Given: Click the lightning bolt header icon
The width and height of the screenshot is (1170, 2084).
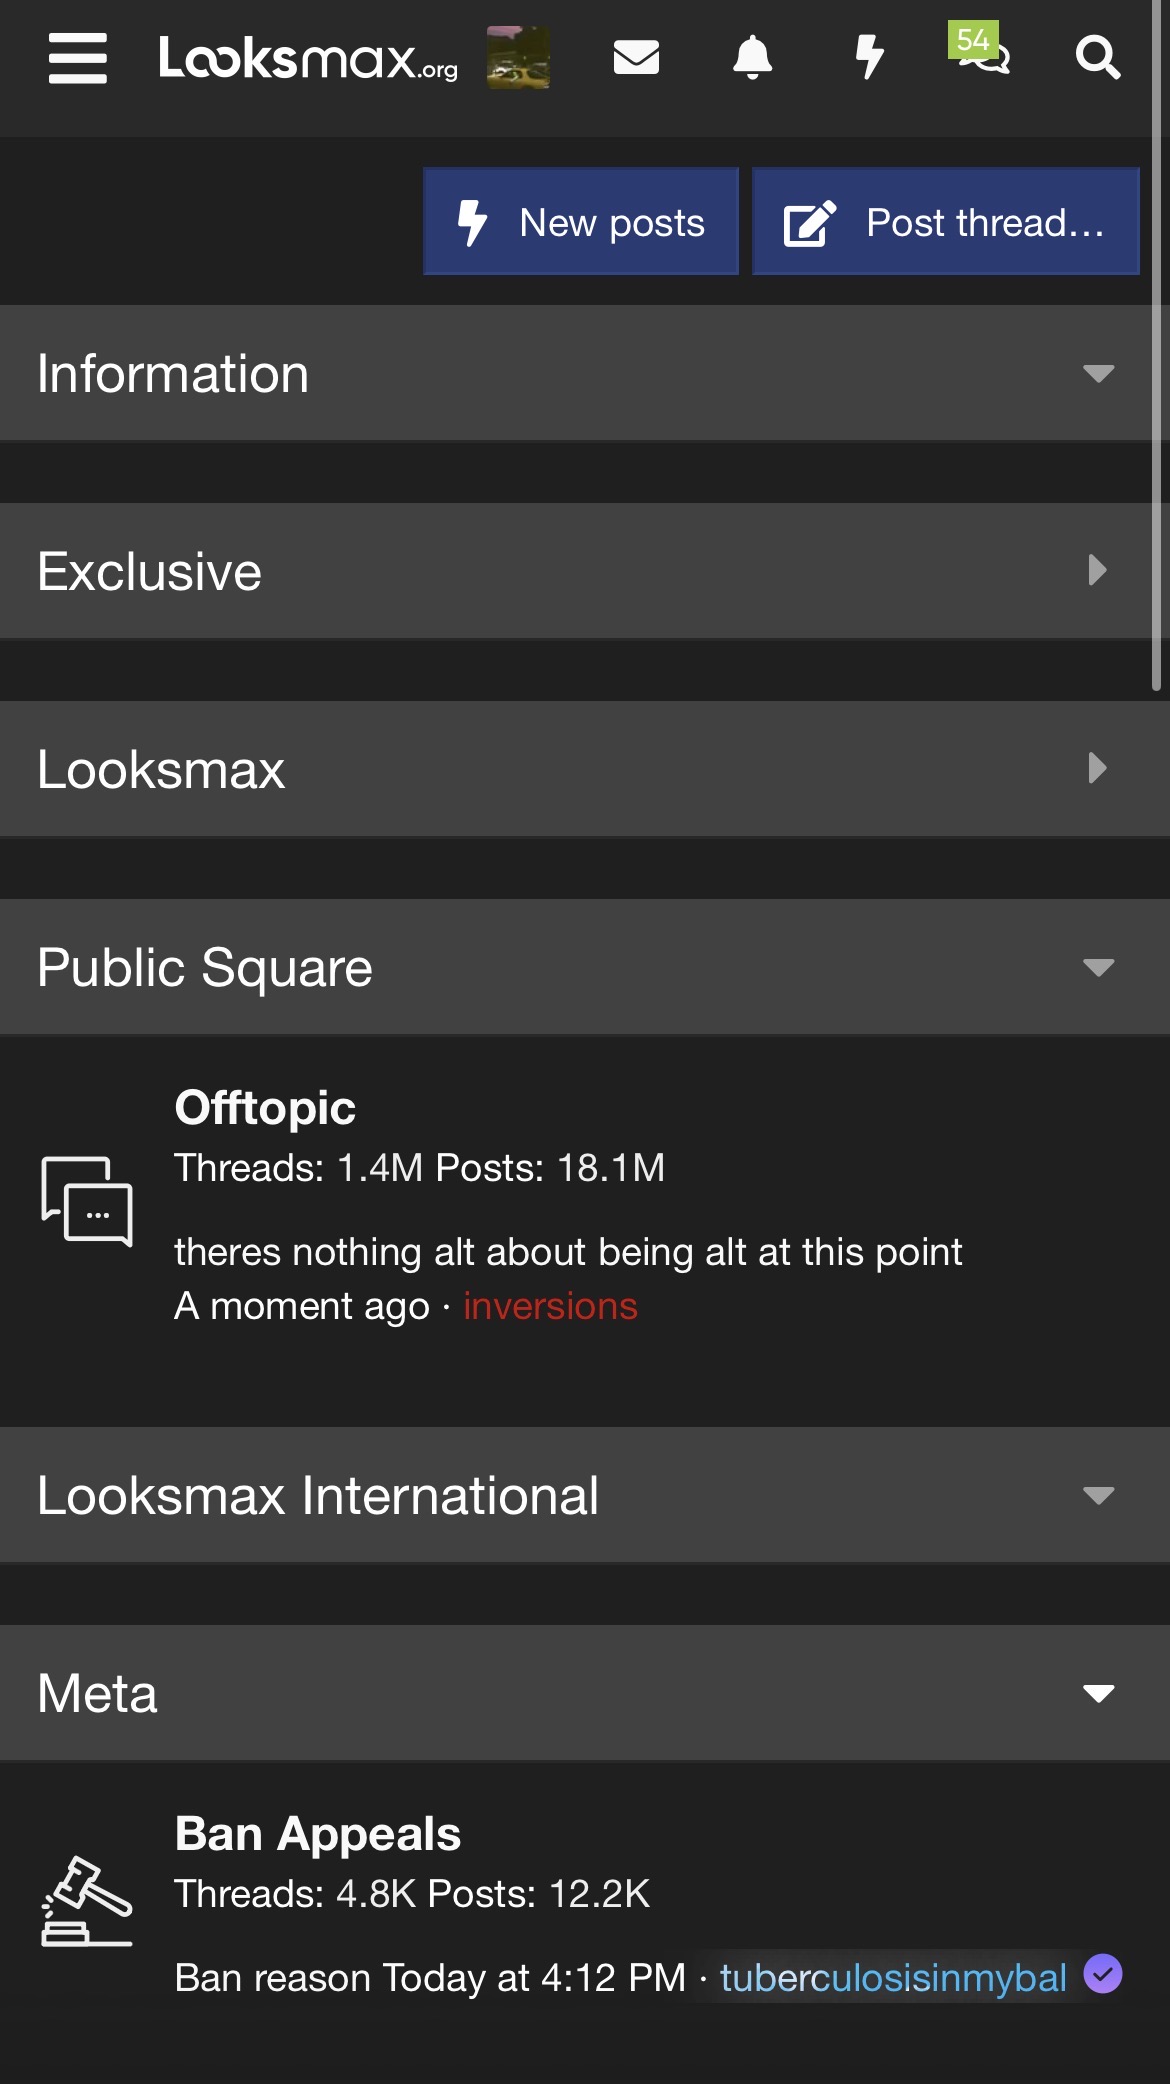Looking at the screenshot, I should (x=870, y=58).
